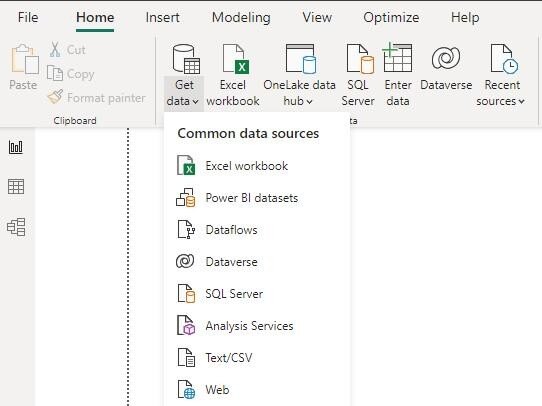542x406 pixels.
Task: Click the Paste clipboard icon
Action: click(24, 59)
